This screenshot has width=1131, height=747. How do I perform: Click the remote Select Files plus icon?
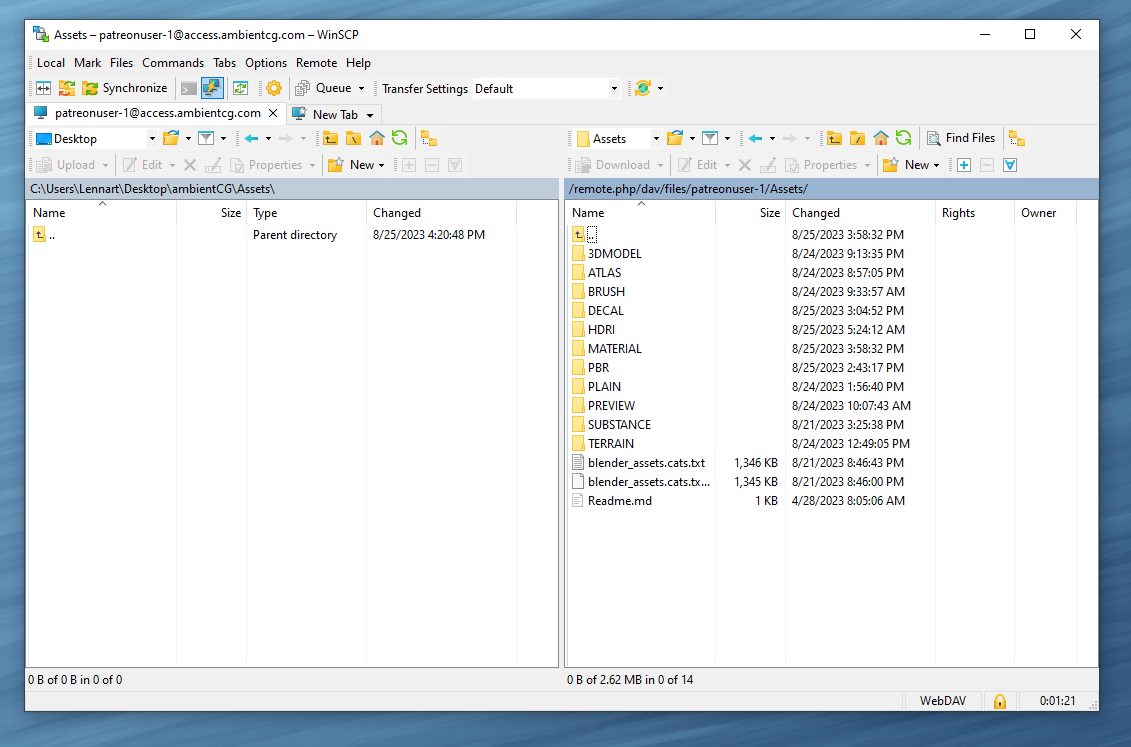(964, 165)
